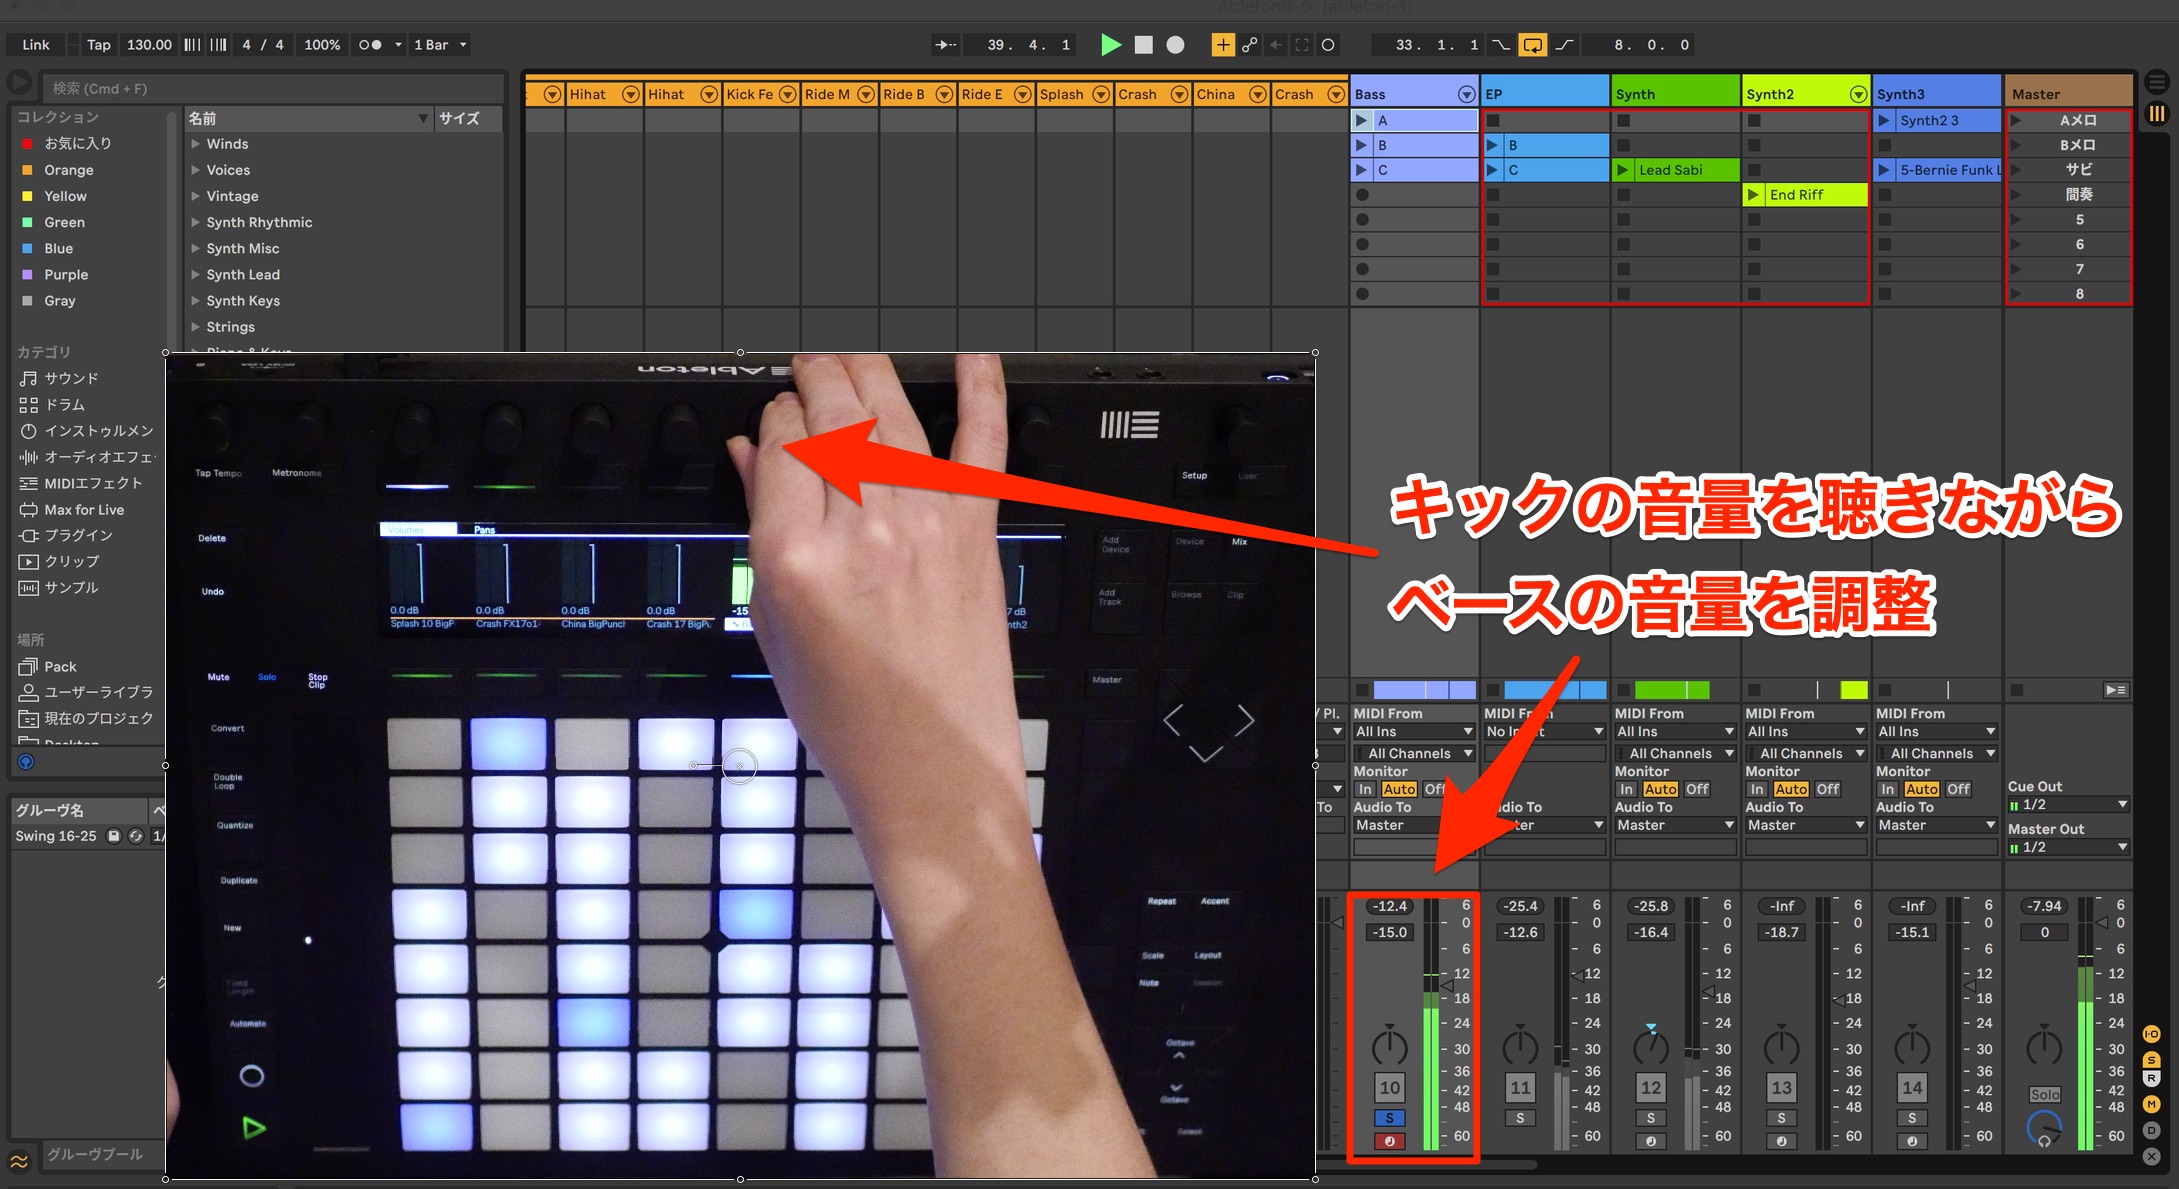The image size is (2179, 1189).
Task: Solo the EP track
Action: 1520,1118
